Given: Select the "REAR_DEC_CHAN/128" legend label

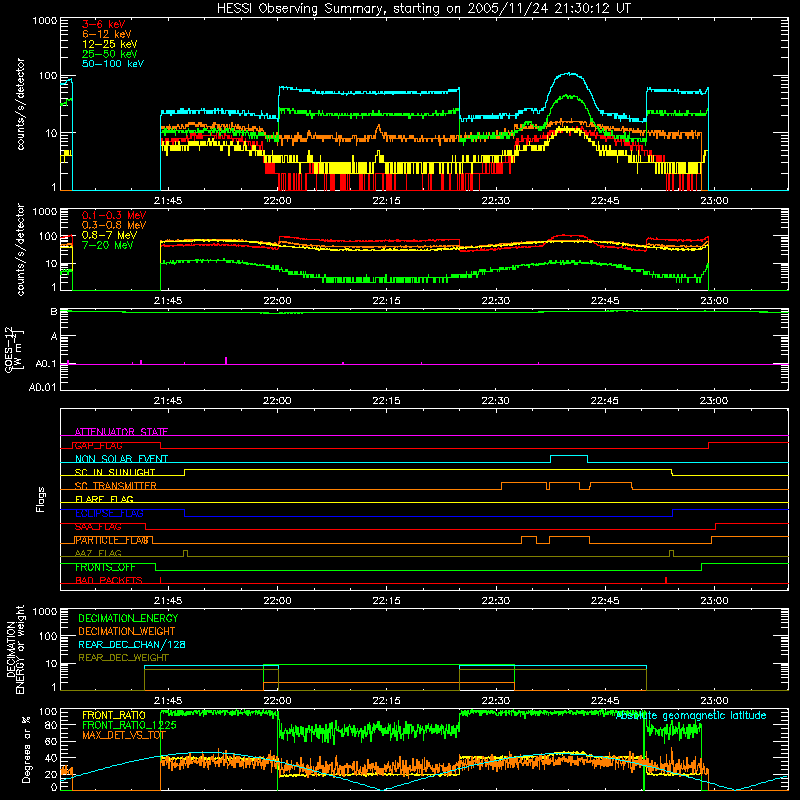Looking at the screenshot, I should point(132,644).
